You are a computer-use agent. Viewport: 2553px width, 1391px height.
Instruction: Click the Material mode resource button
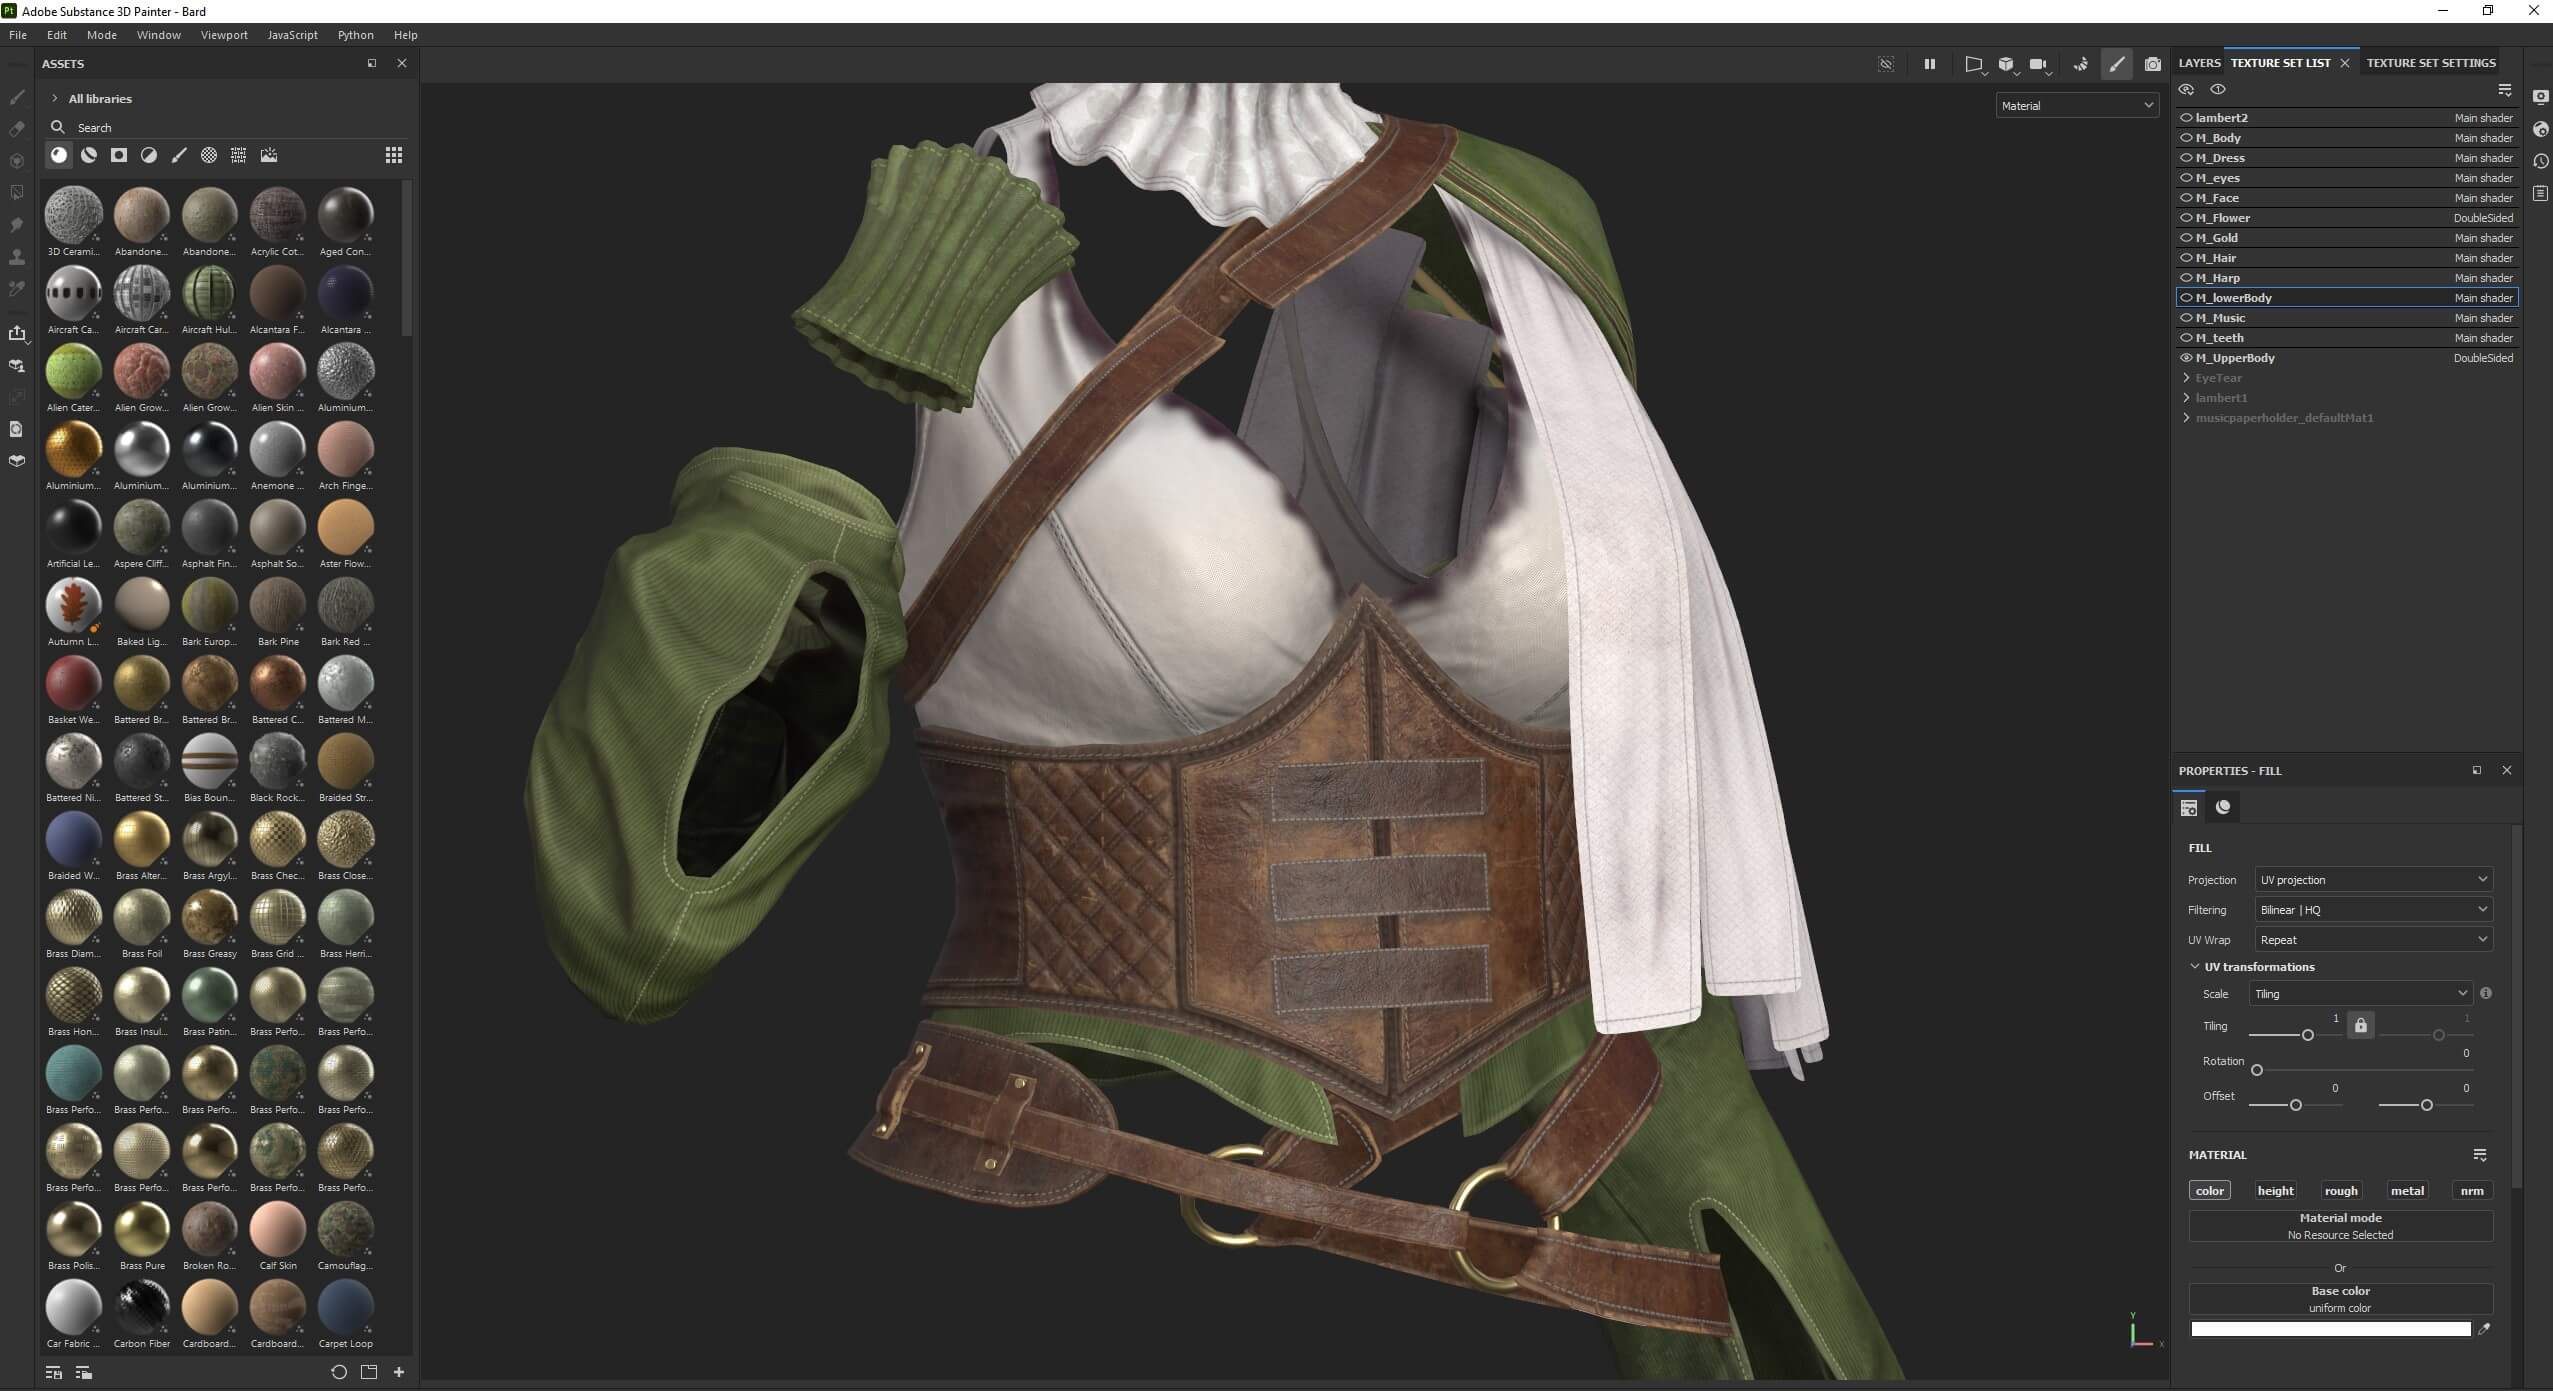[x=2340, y=1226]
